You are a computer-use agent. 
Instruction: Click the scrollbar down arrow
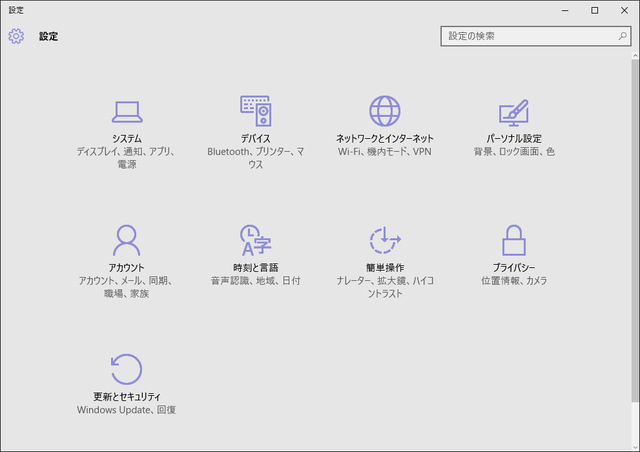click(x=635, y=447)
